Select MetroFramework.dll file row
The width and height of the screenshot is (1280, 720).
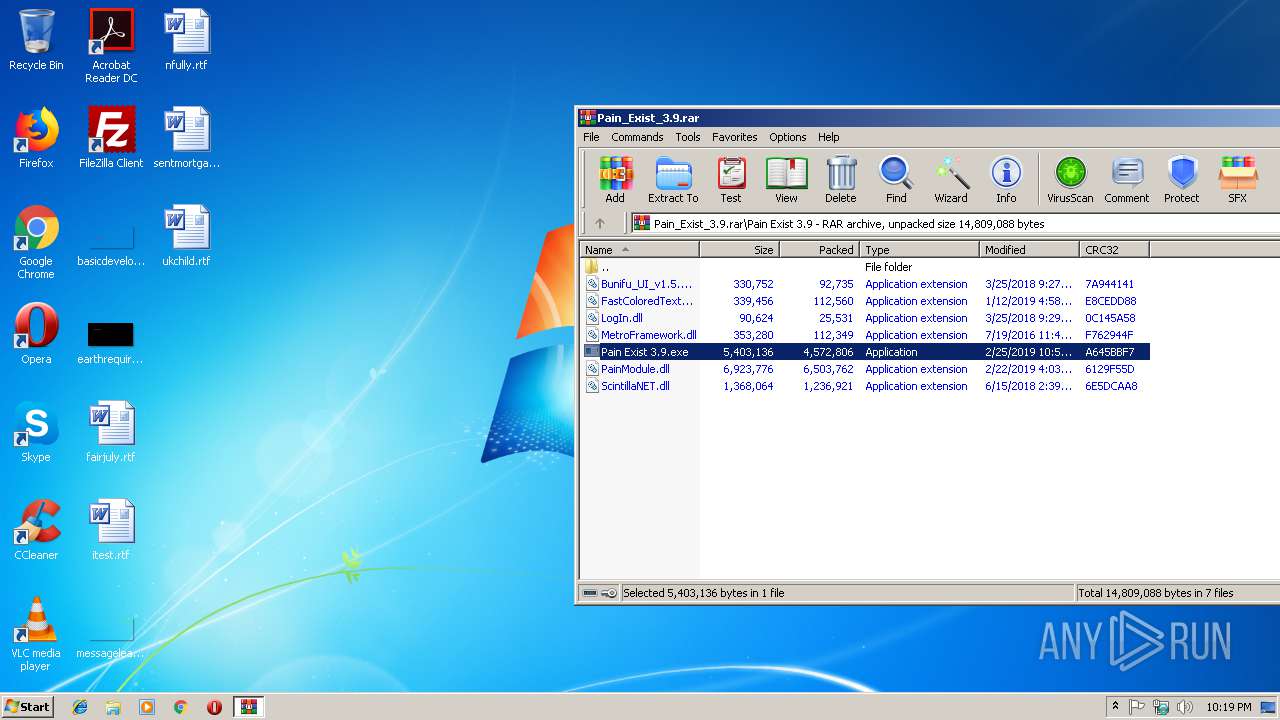[x=865, y=335]
